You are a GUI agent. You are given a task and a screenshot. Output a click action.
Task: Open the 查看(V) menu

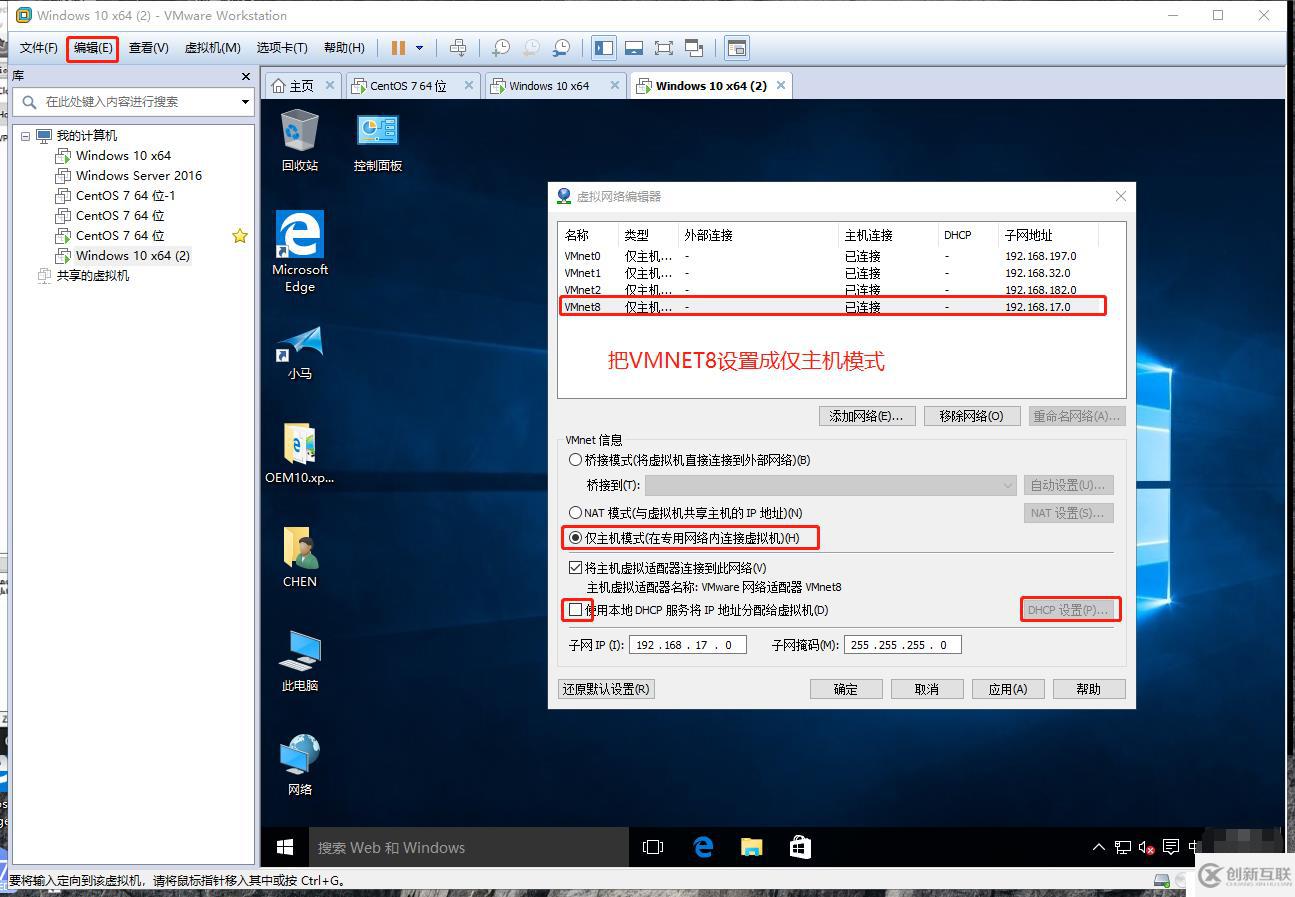pos(148,48)
